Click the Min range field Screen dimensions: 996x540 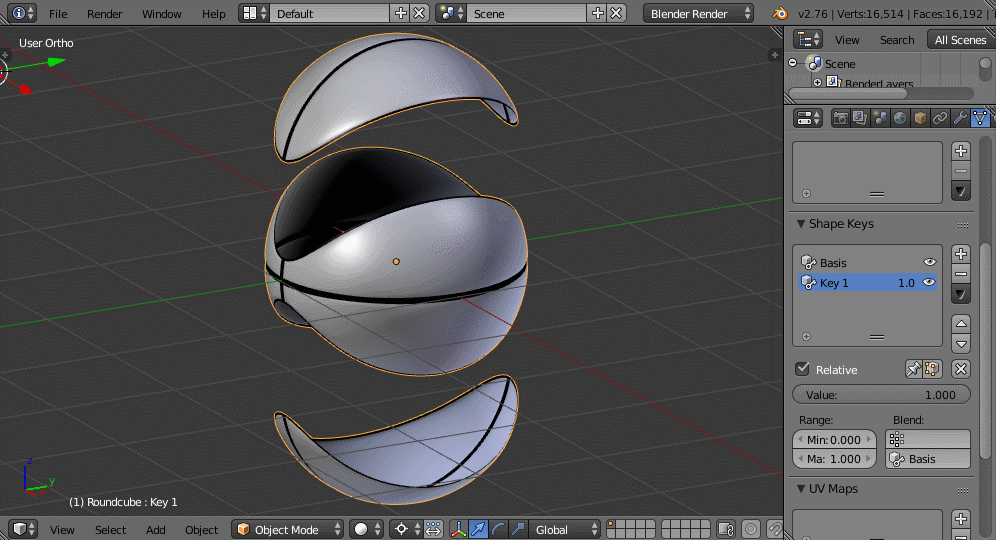coord(835,440)
